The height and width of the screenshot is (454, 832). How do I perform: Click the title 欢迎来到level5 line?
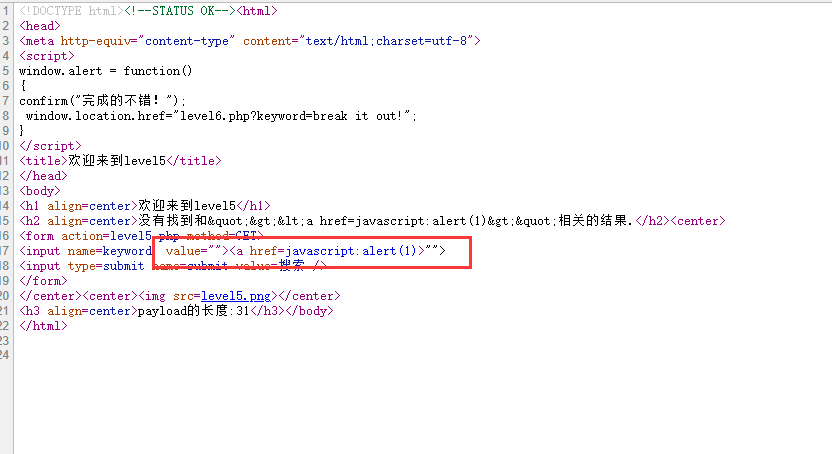(120, 161)
